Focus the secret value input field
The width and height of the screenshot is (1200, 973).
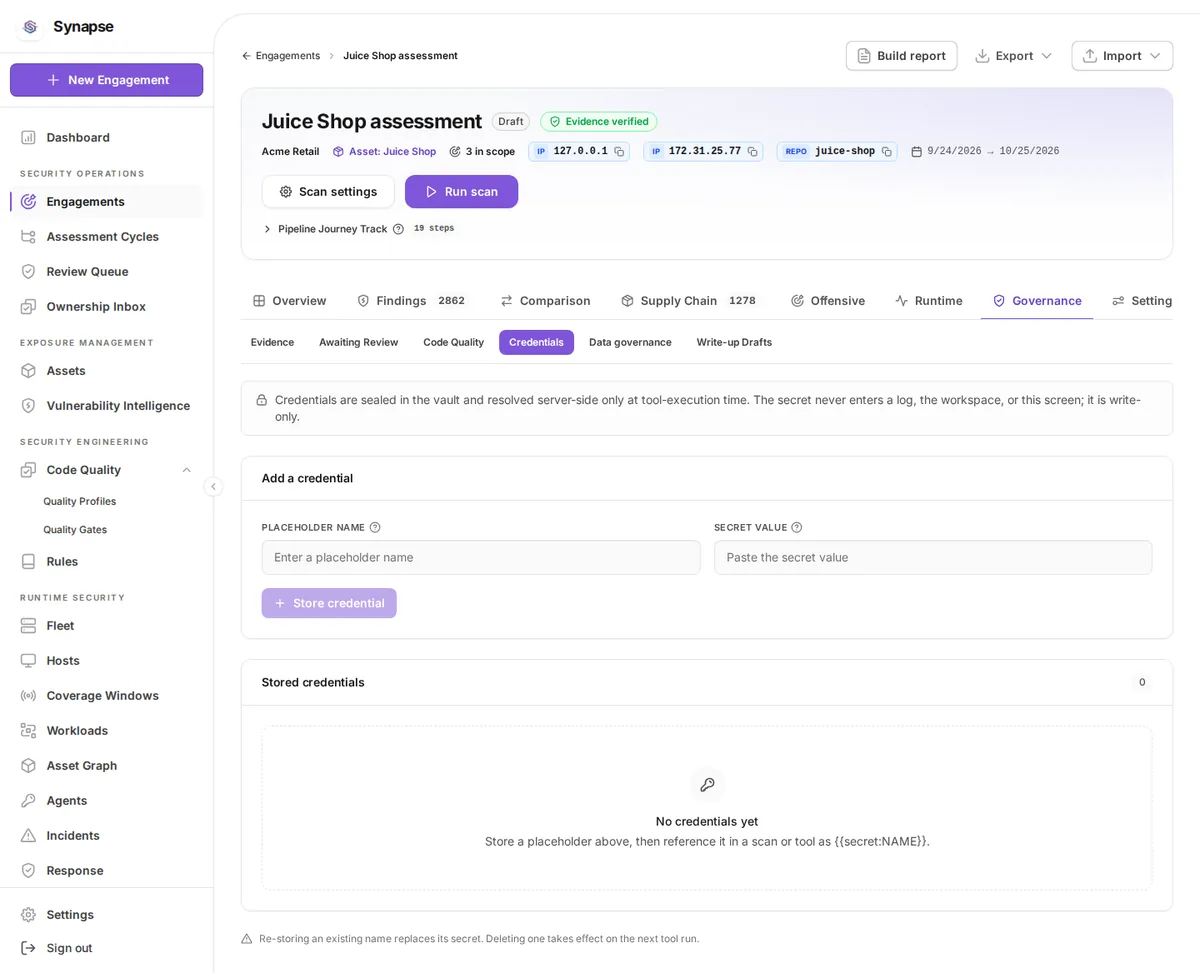pos(933,558)
